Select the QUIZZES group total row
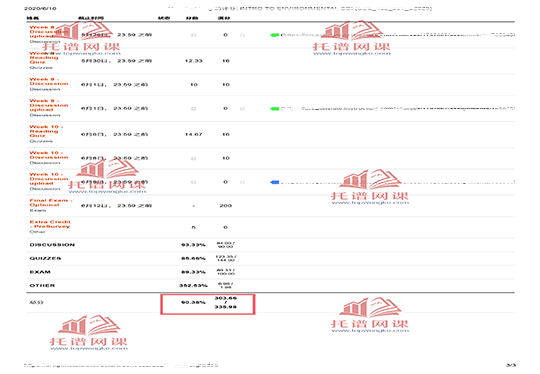This screenshot has height=374, width=540. (x=270, y=258)
